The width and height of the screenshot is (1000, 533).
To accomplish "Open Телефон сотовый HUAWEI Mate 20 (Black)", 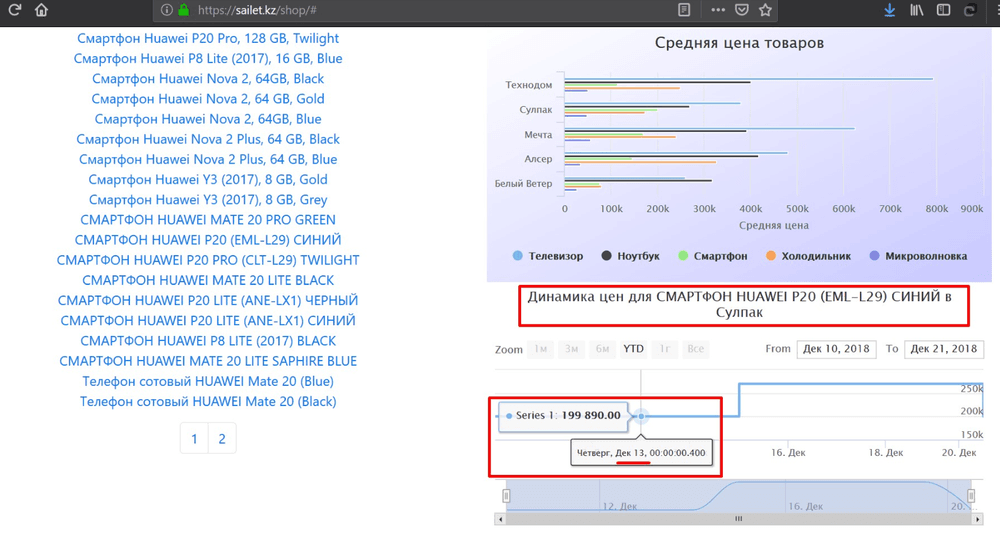I will pyautogui.click(x=208, y=402).
